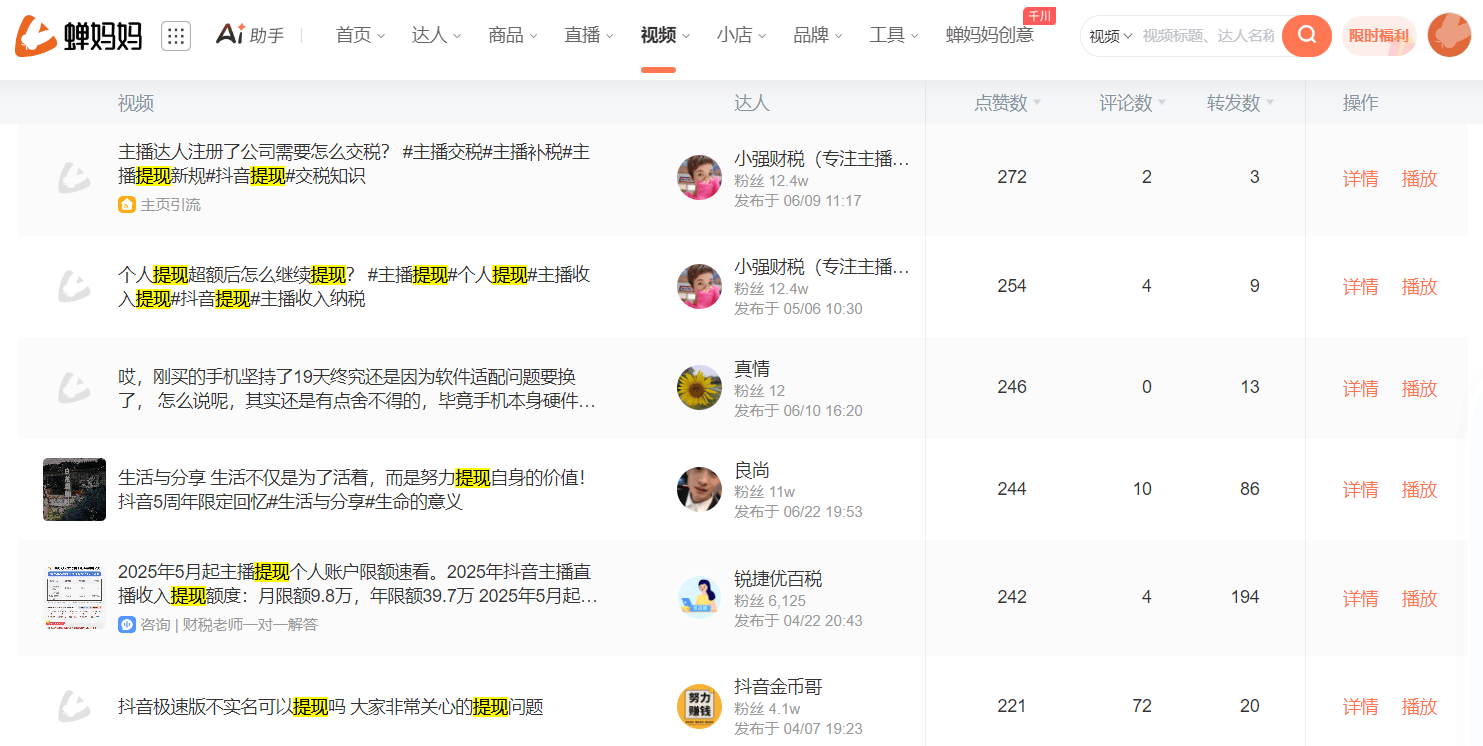
Task: Click the 千川 red badge
Action: (1039, 16)
